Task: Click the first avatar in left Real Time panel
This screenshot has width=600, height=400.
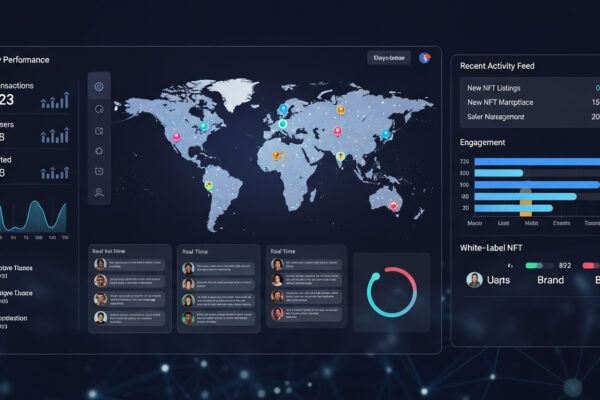Action: click(x=100, y=265)
